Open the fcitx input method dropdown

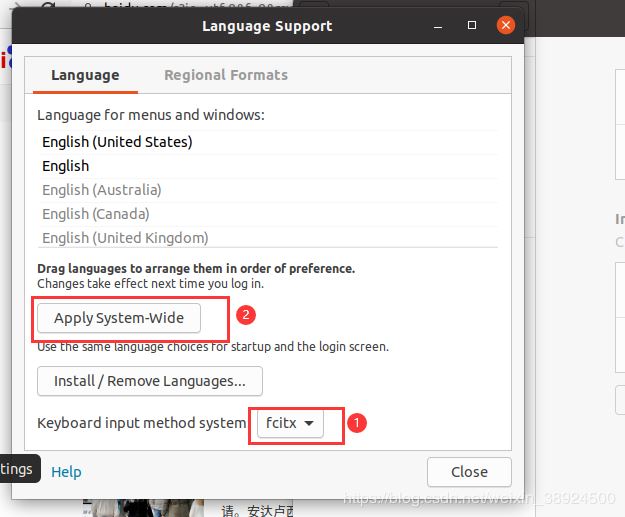coord(290,423)
